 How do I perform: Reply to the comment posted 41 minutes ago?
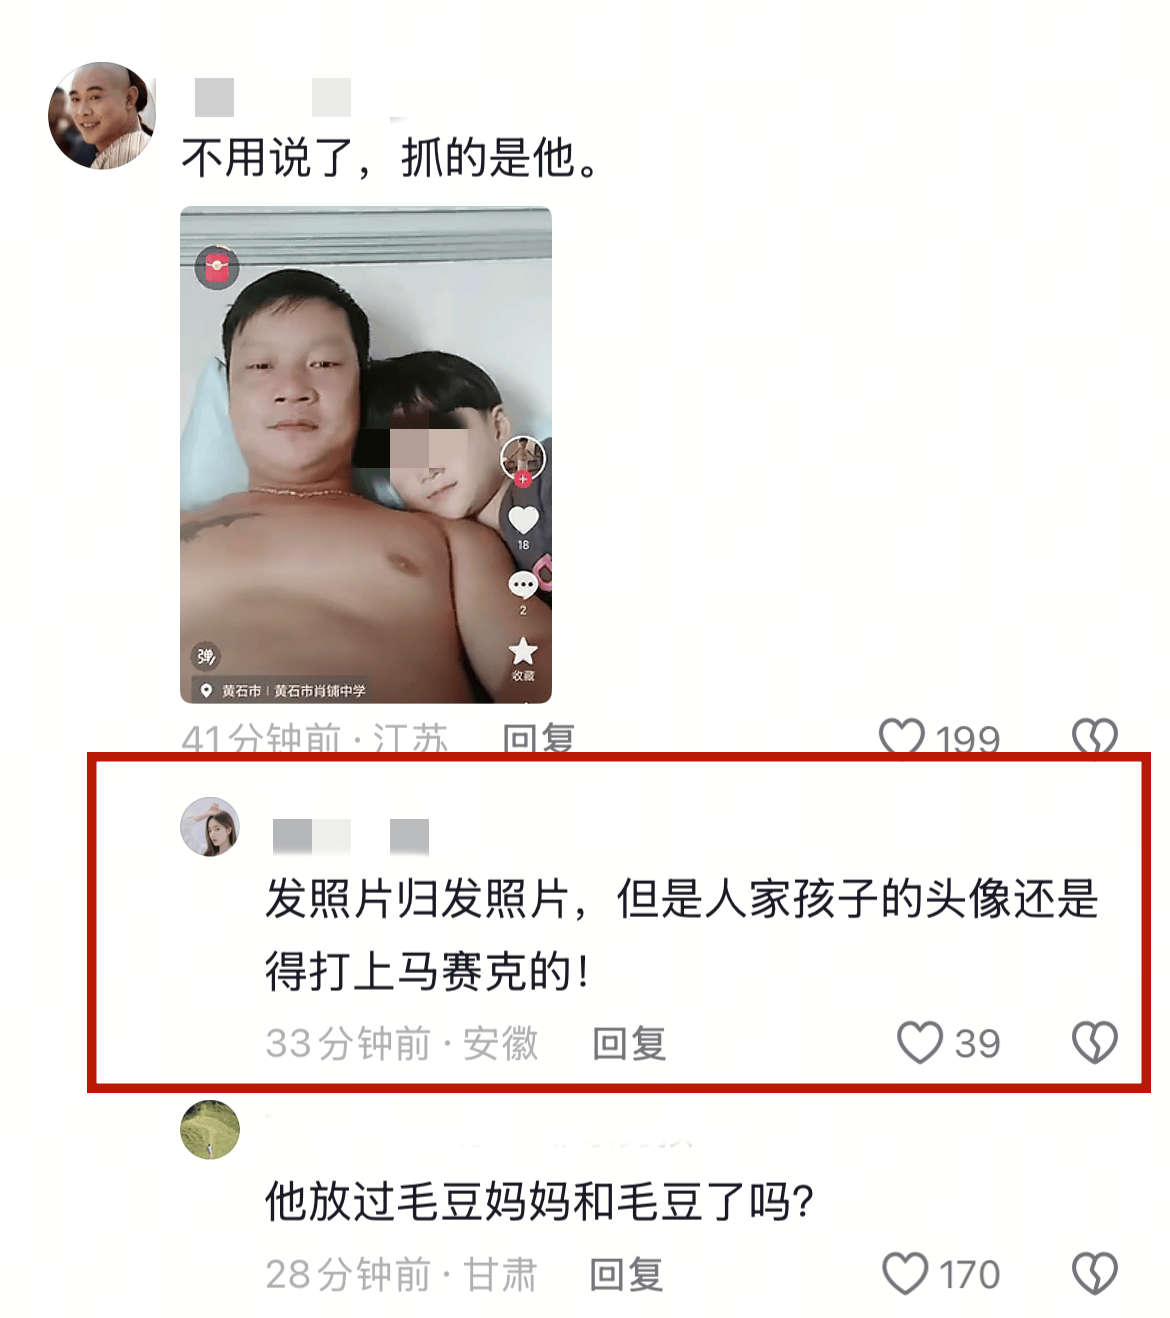(x=539, y=739)
